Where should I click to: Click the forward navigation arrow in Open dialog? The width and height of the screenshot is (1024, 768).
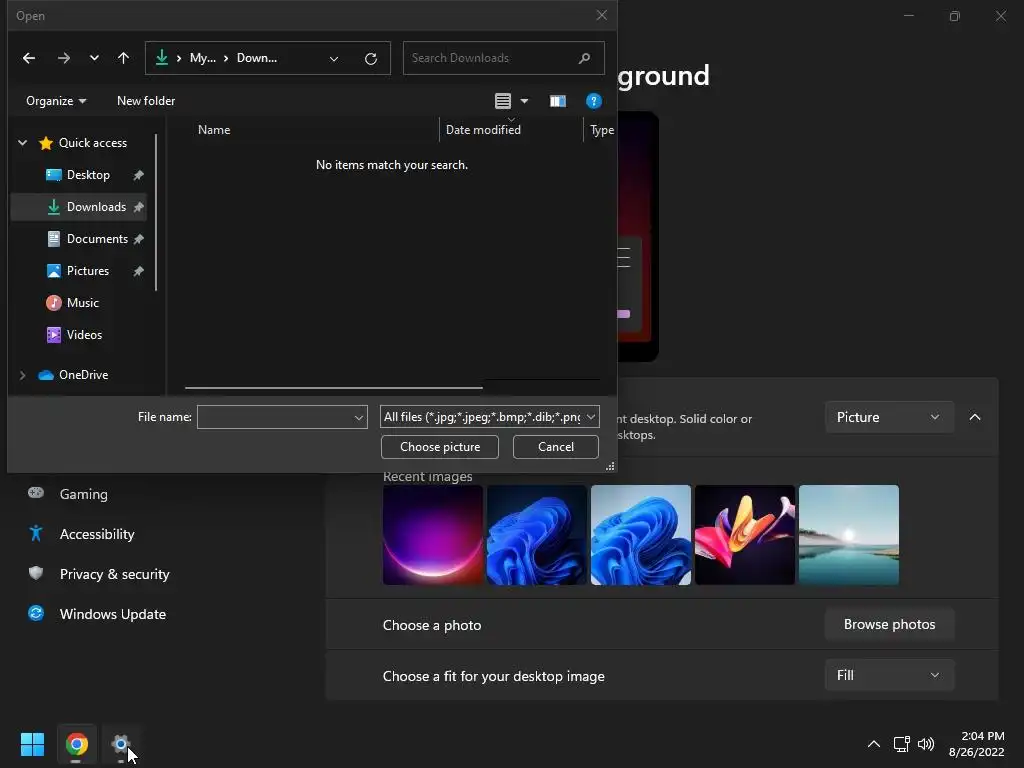(63, 58)
